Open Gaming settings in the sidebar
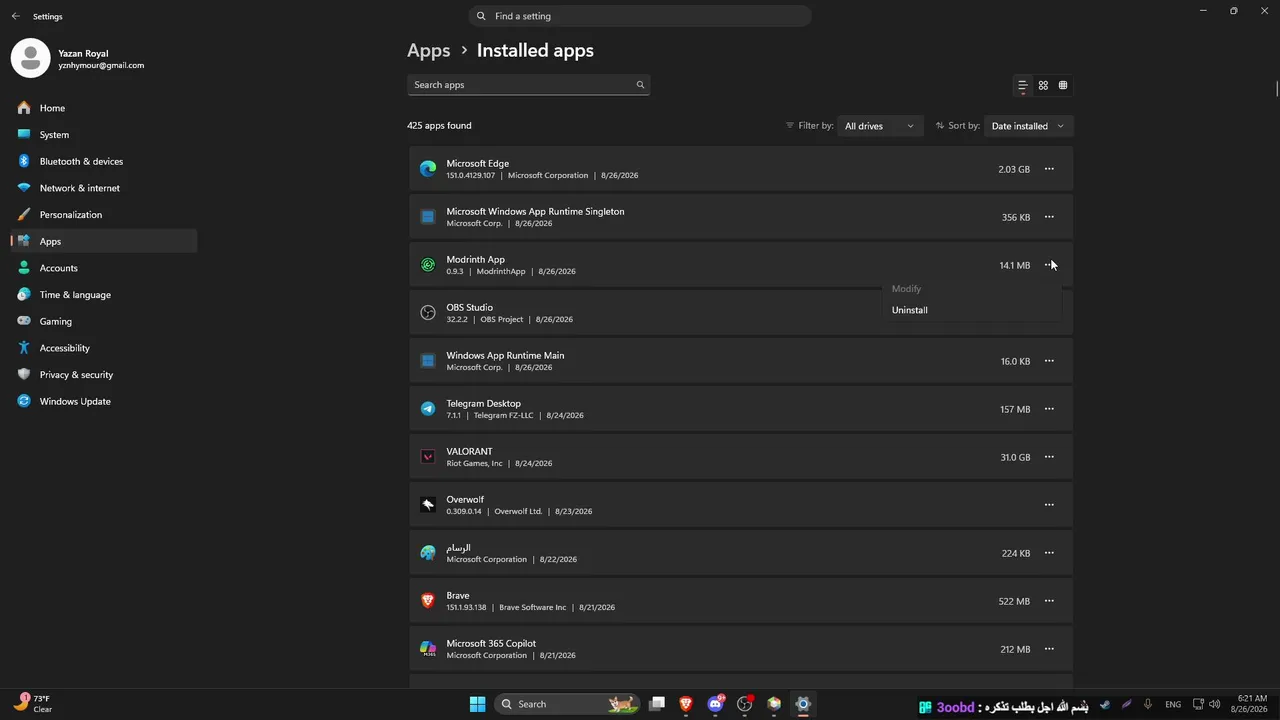1280x720 pixels. [104, 321]
